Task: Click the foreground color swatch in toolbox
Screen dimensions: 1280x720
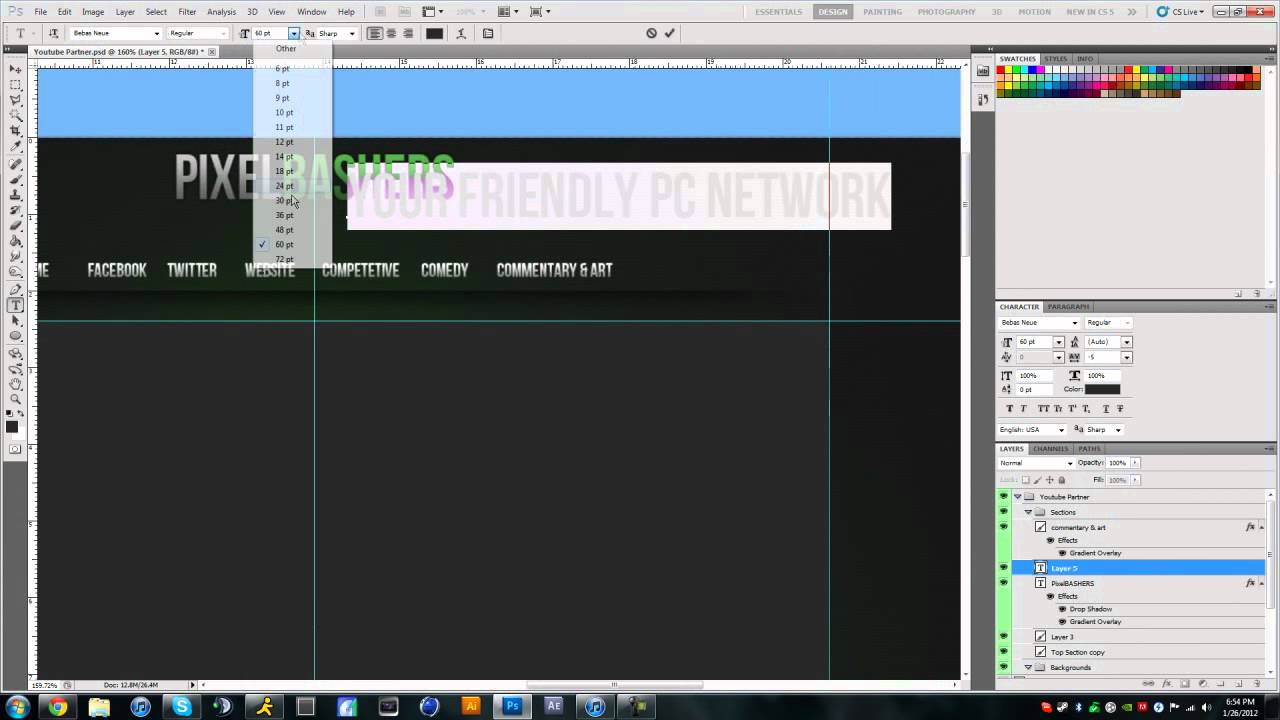Action: point(12,427)
